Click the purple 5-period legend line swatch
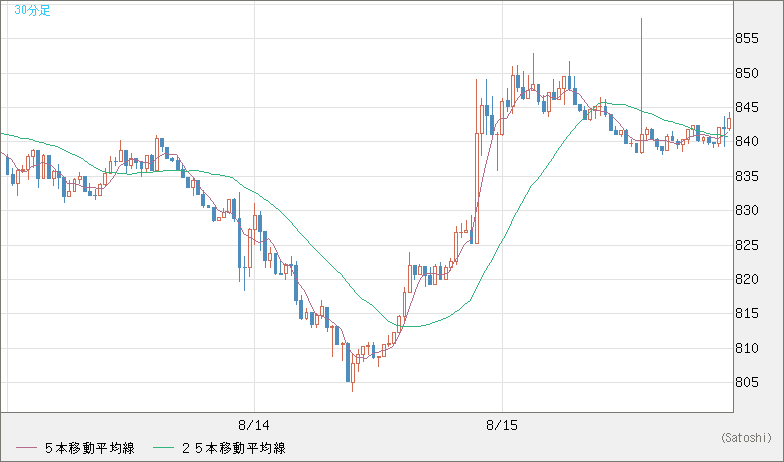The height and width of the screenshot is (462, 784). pos(26,448)
